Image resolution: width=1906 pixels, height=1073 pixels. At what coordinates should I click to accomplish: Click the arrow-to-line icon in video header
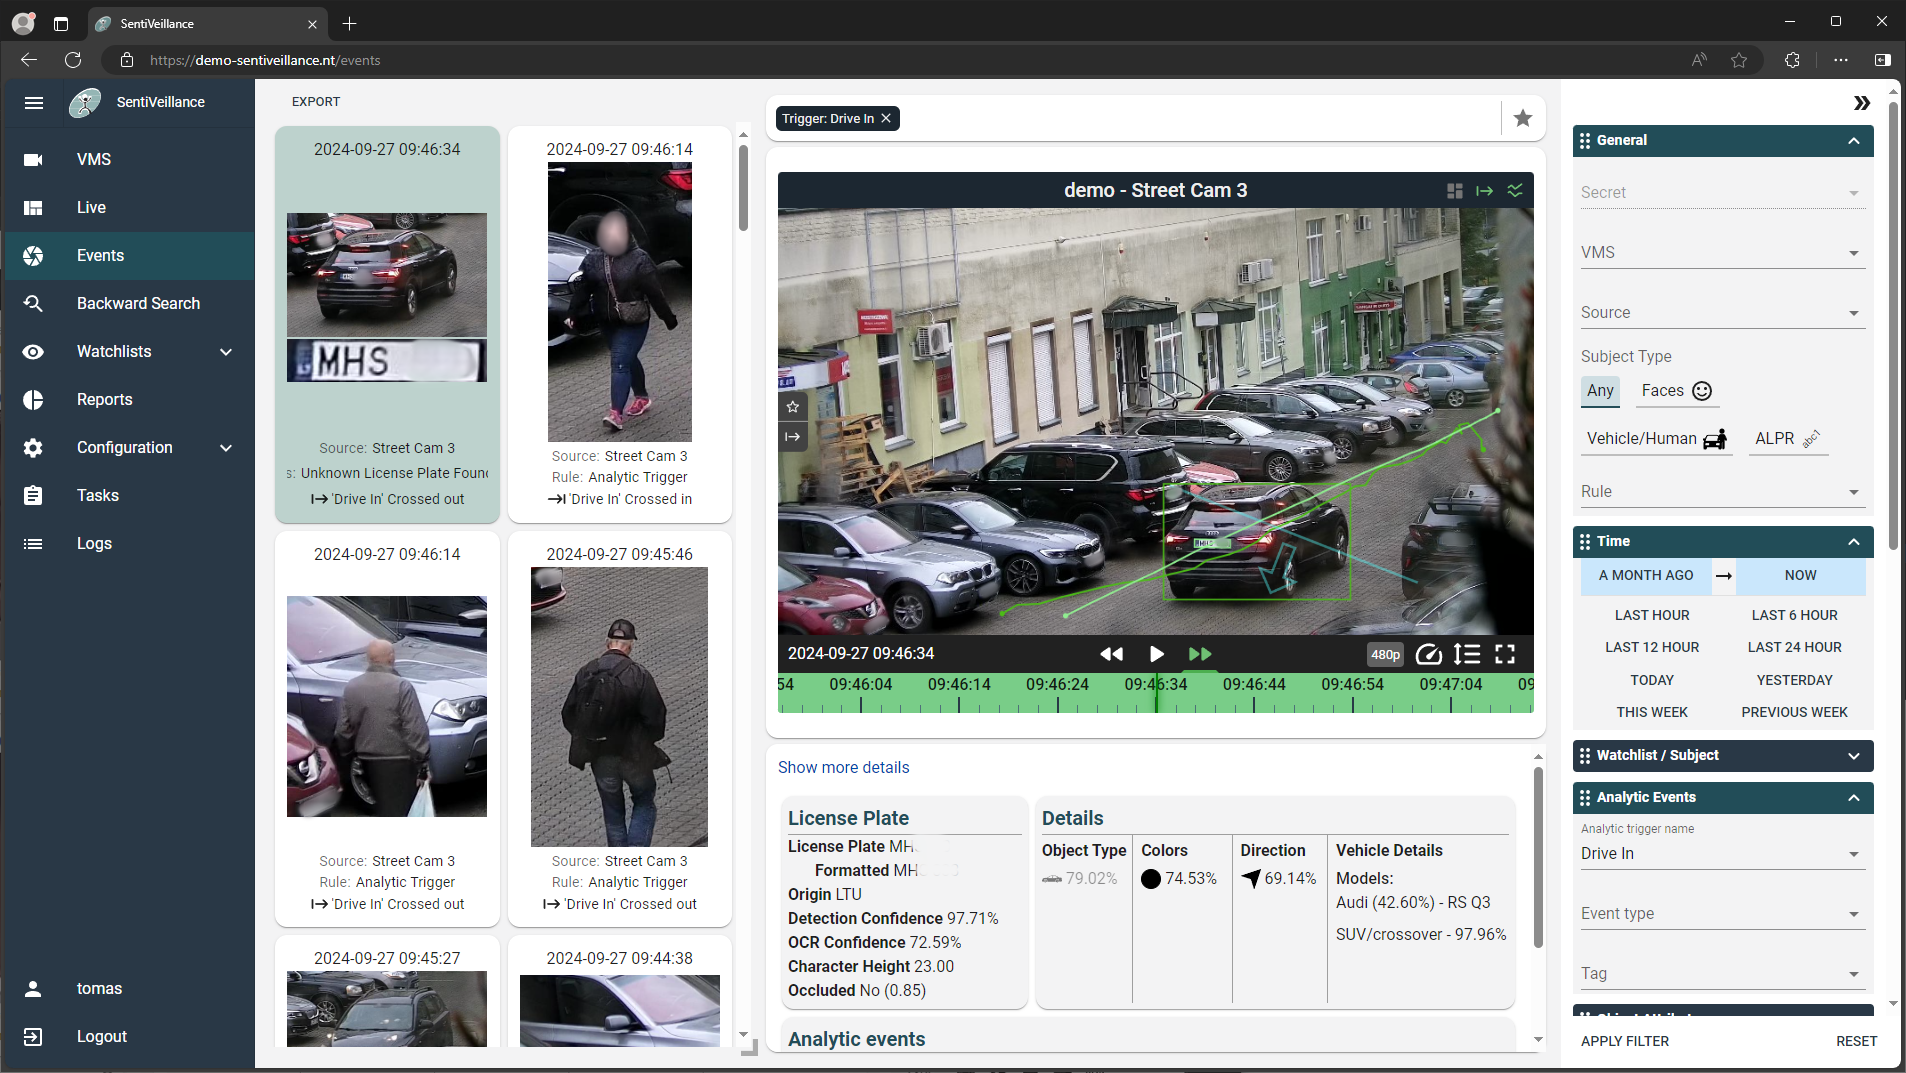click(1485, 190)
